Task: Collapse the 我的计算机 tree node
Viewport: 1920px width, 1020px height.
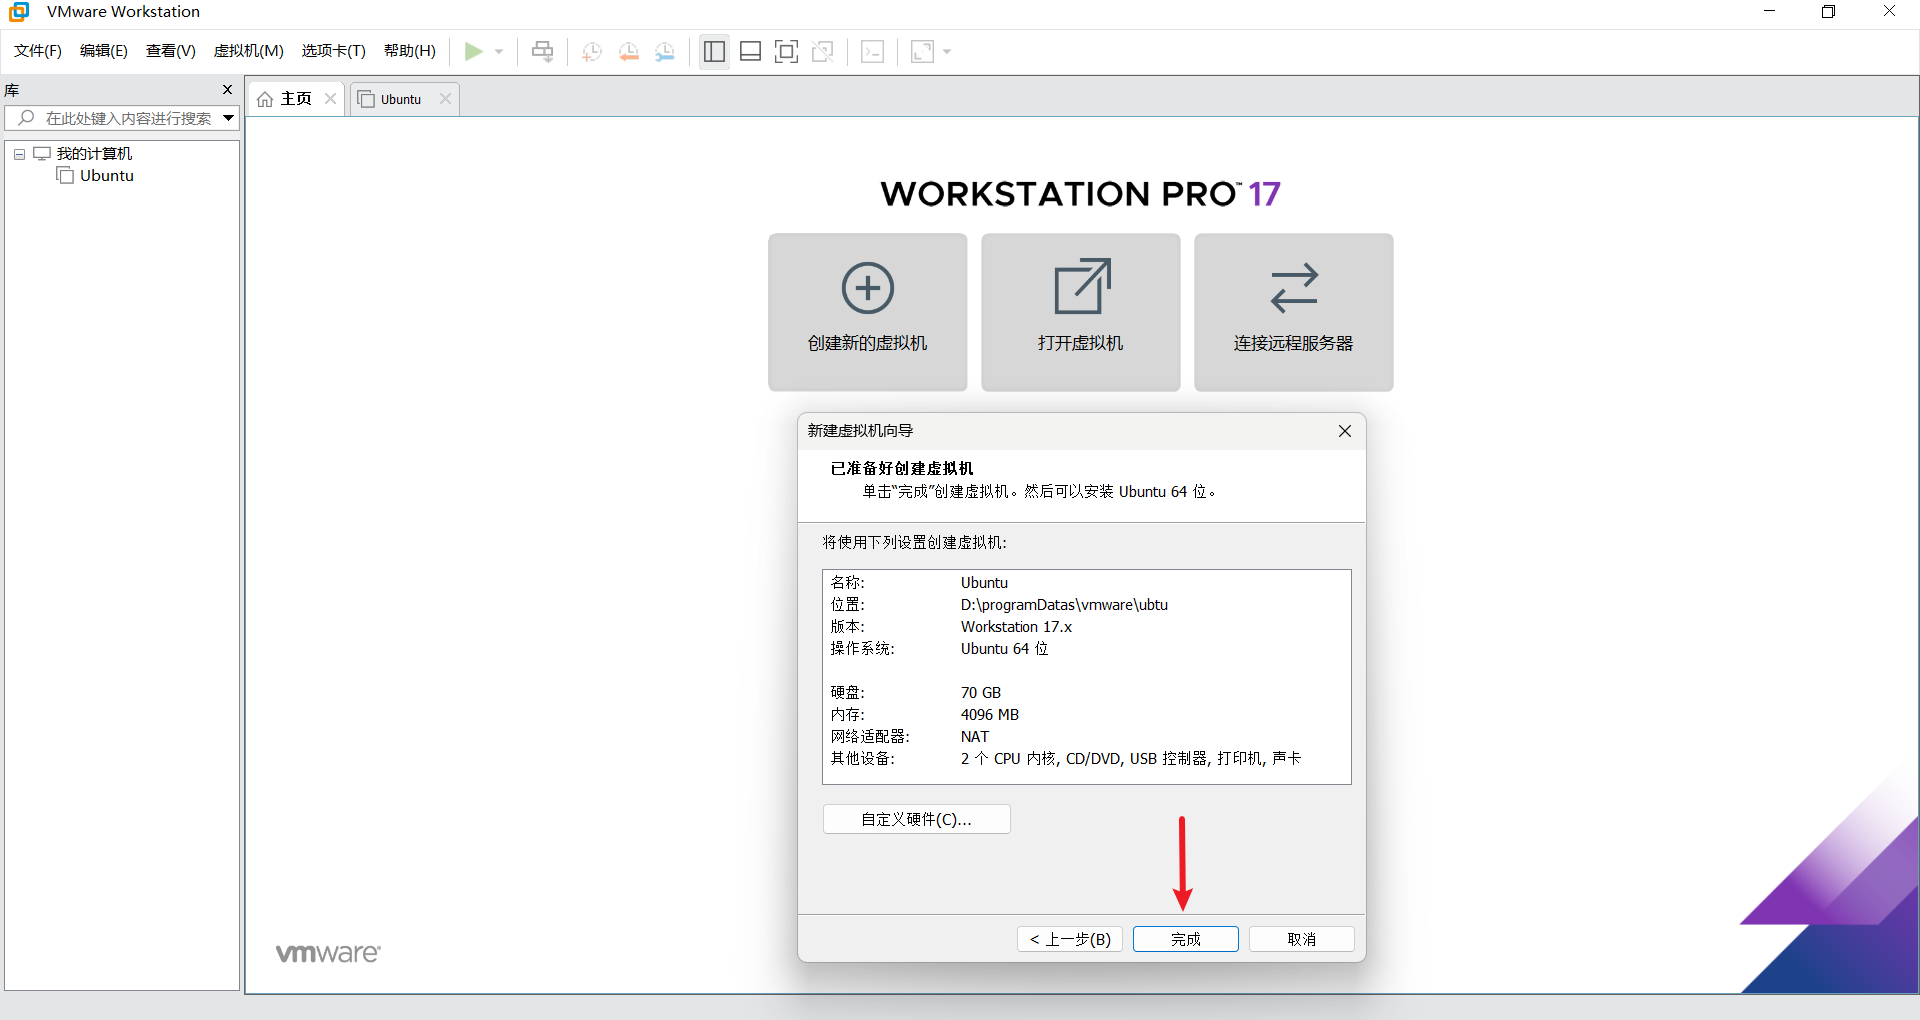Action: tap(19, 154)
